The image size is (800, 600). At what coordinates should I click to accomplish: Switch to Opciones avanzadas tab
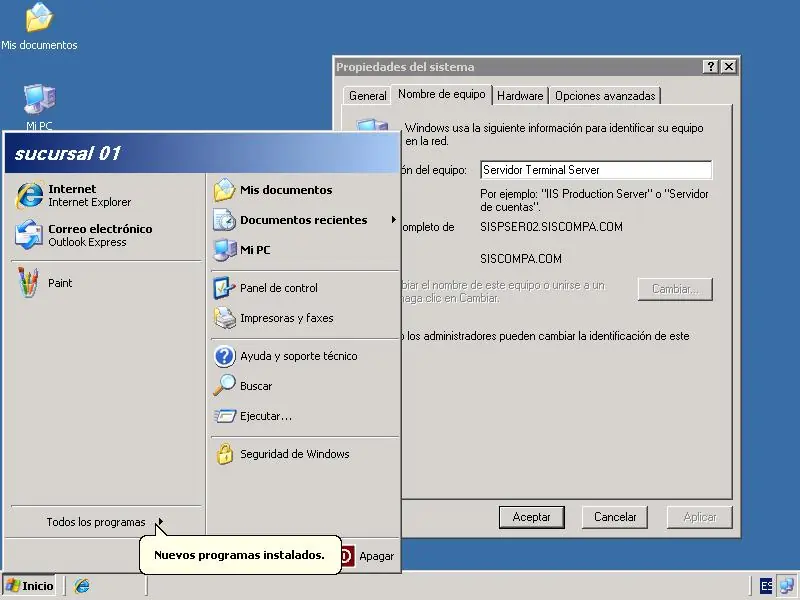(x=605, y=95)
